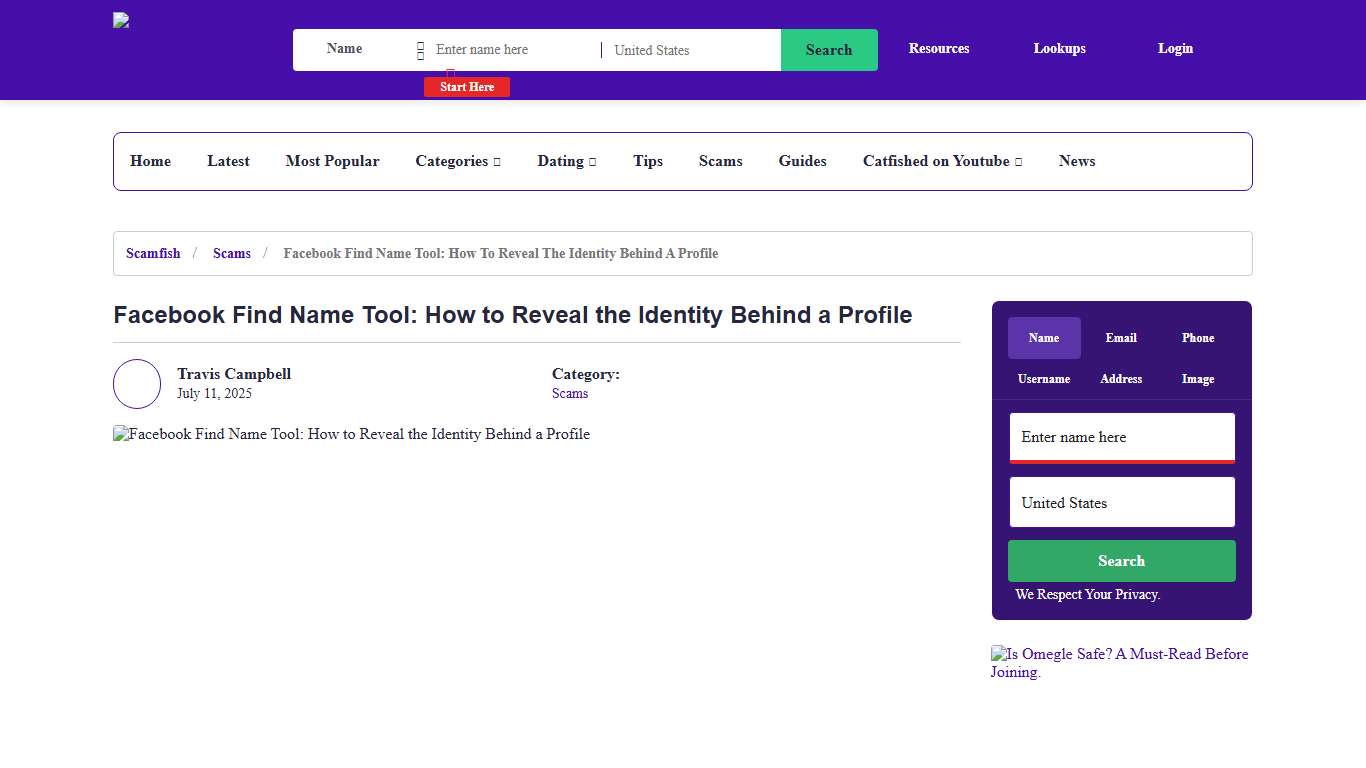Viewport: 1366px width, 768px height.
Task: Select the Username search tab
Action: click(1044, 379)
